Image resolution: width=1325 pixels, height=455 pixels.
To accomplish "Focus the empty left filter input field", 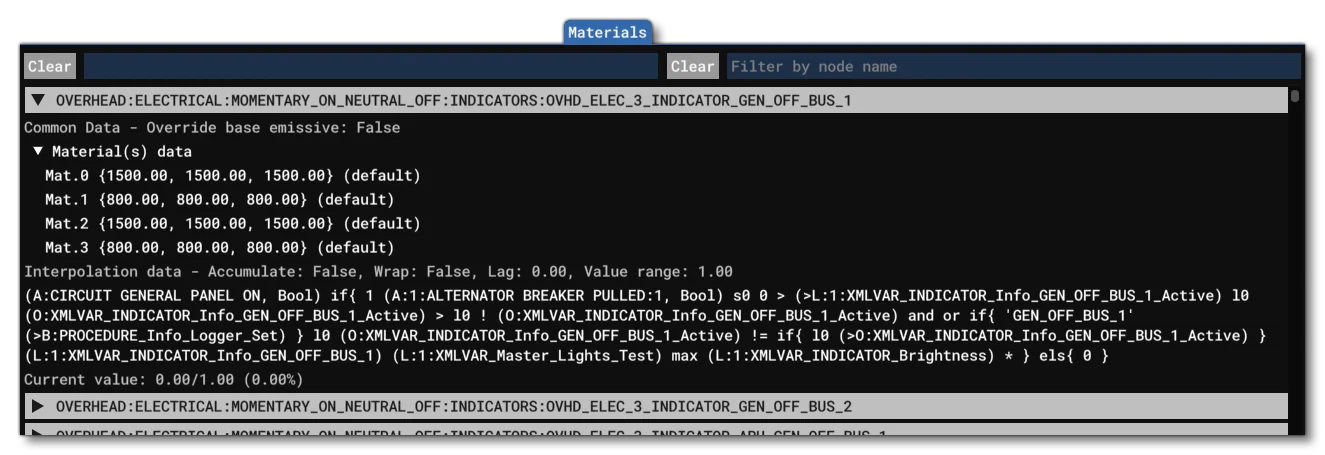I will point(370,66).
